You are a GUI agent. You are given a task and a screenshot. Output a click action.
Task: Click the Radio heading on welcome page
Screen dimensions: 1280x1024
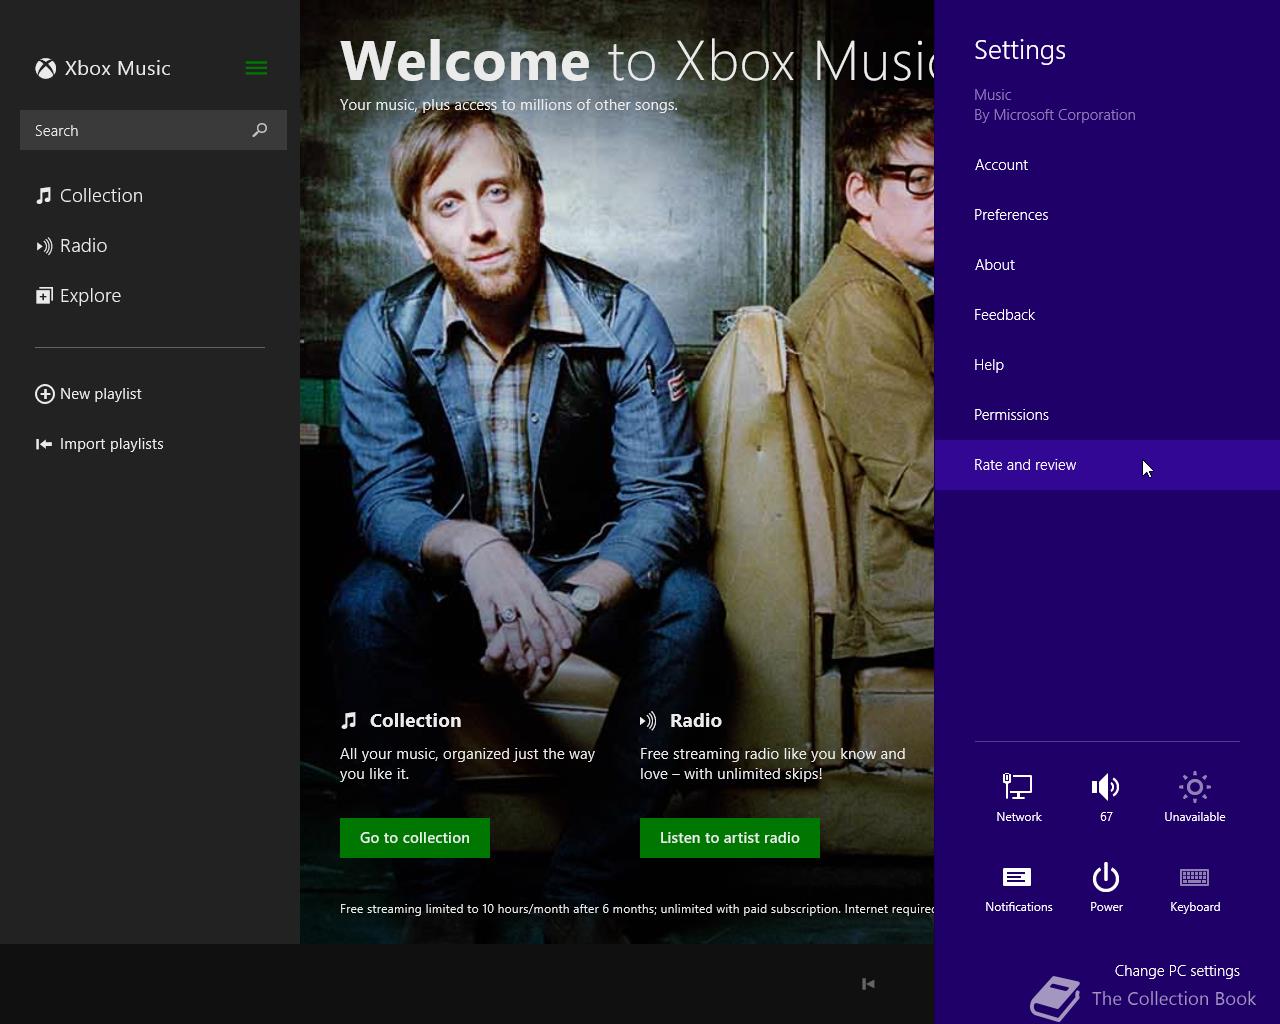pyautogui.click(x=695, y=720)
